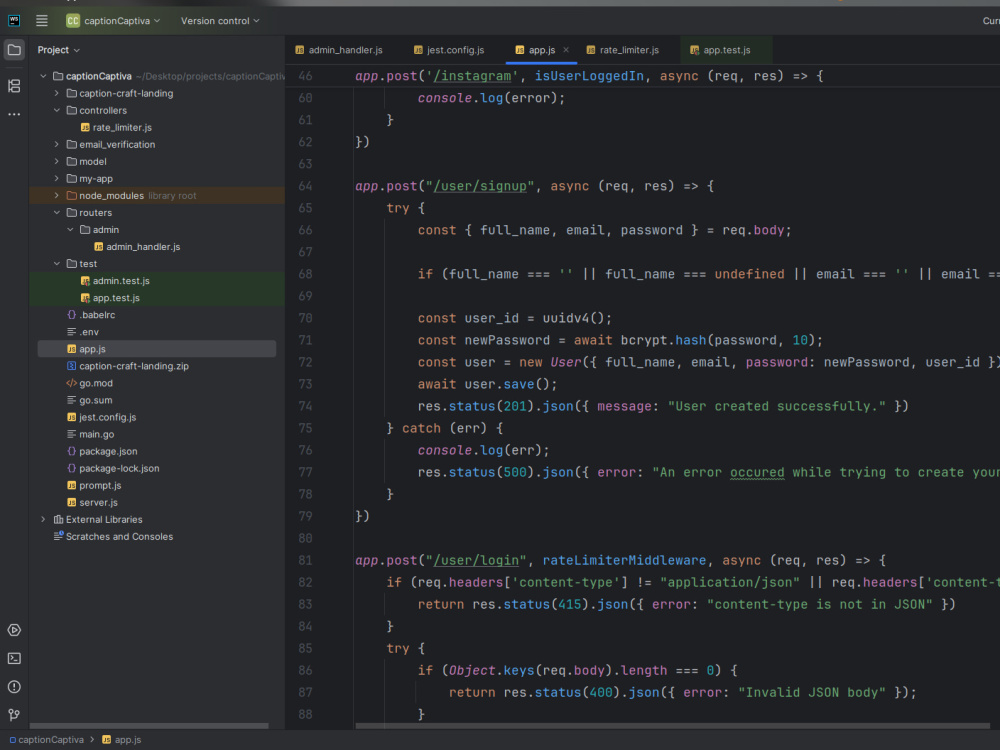Click the misspelled word occured
This screenshot has height=750, width=1000.
[x=757, y=473]
